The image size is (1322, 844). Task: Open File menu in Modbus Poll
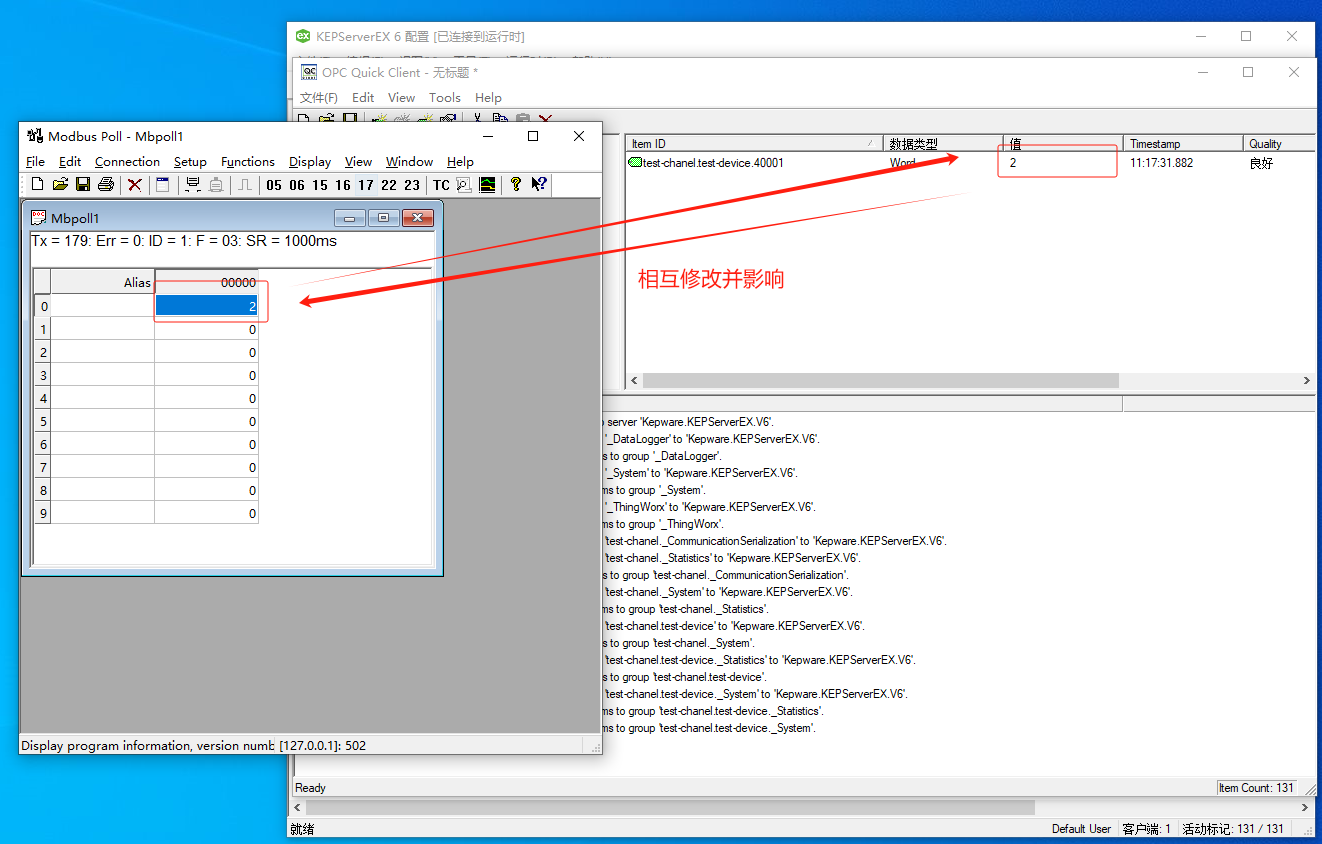click(36, 161)
